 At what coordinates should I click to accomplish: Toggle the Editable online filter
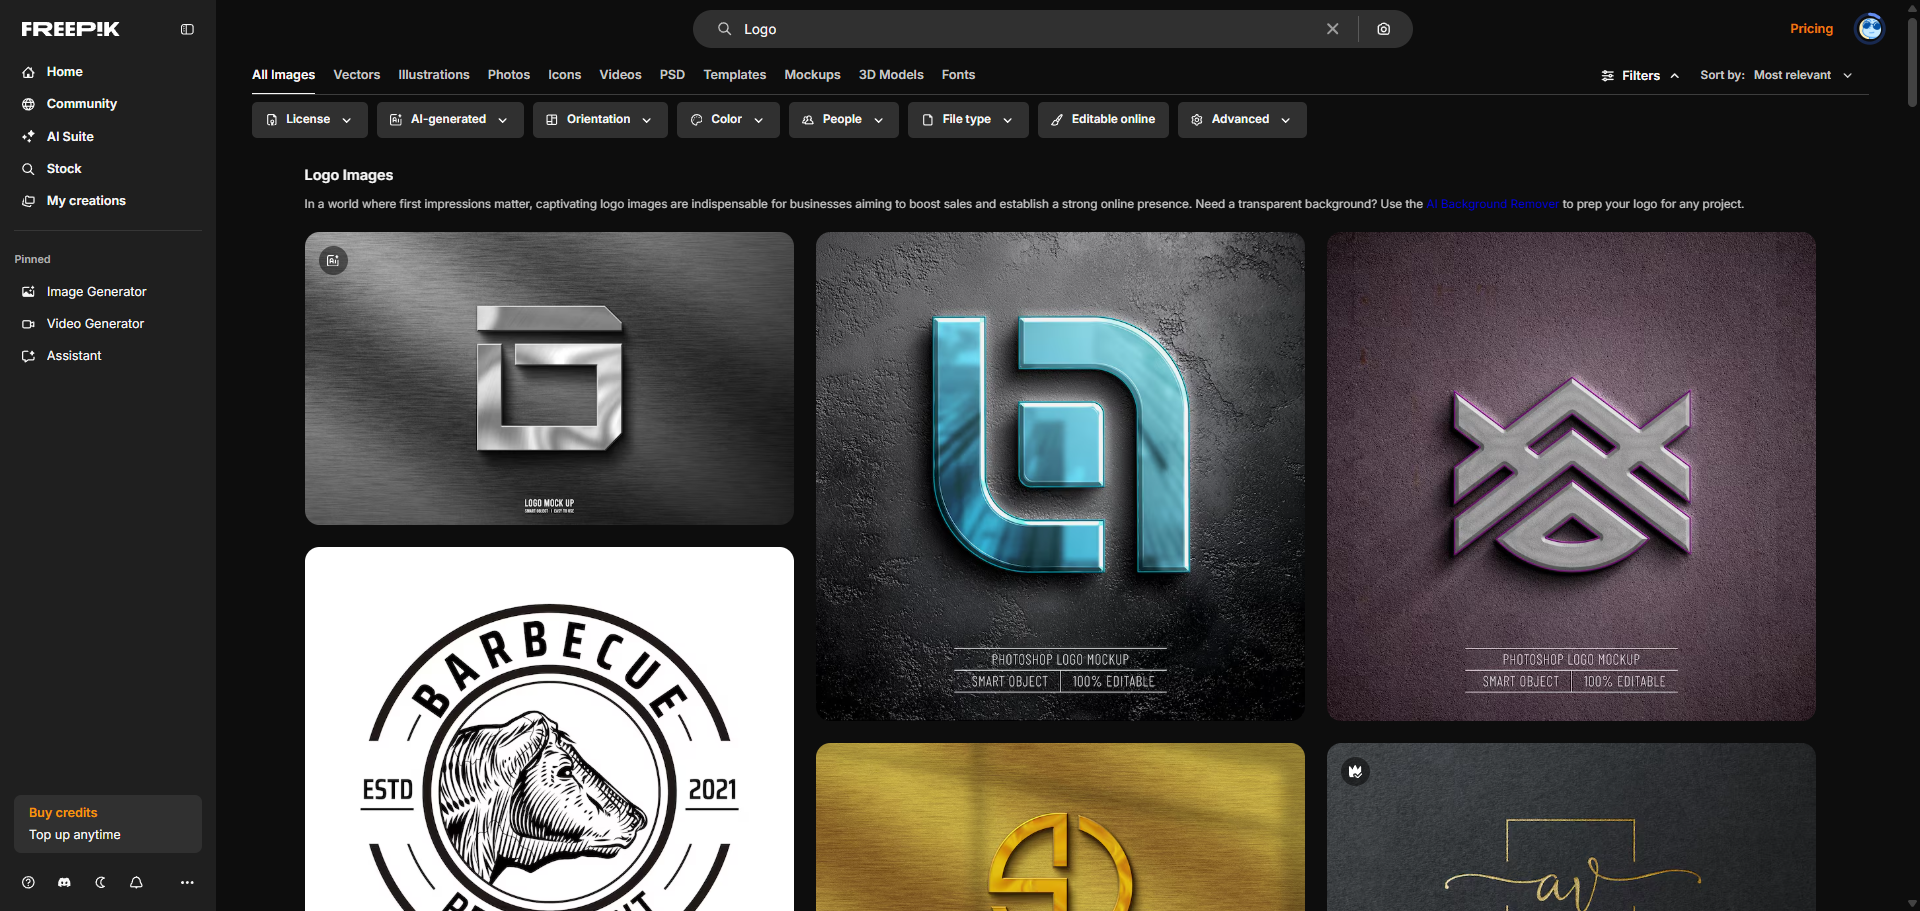point(1103,119)
